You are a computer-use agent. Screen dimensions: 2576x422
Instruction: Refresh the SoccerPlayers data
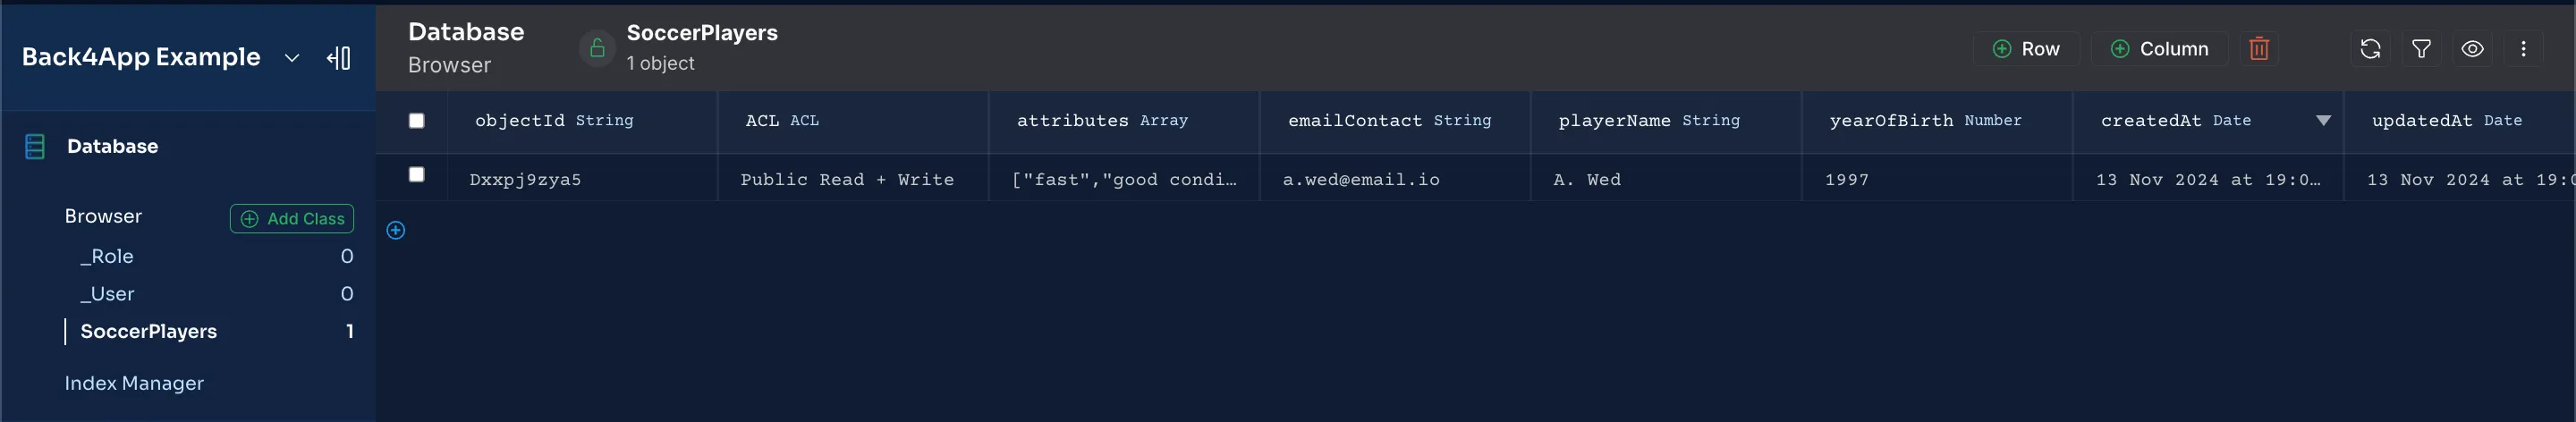2369,49
